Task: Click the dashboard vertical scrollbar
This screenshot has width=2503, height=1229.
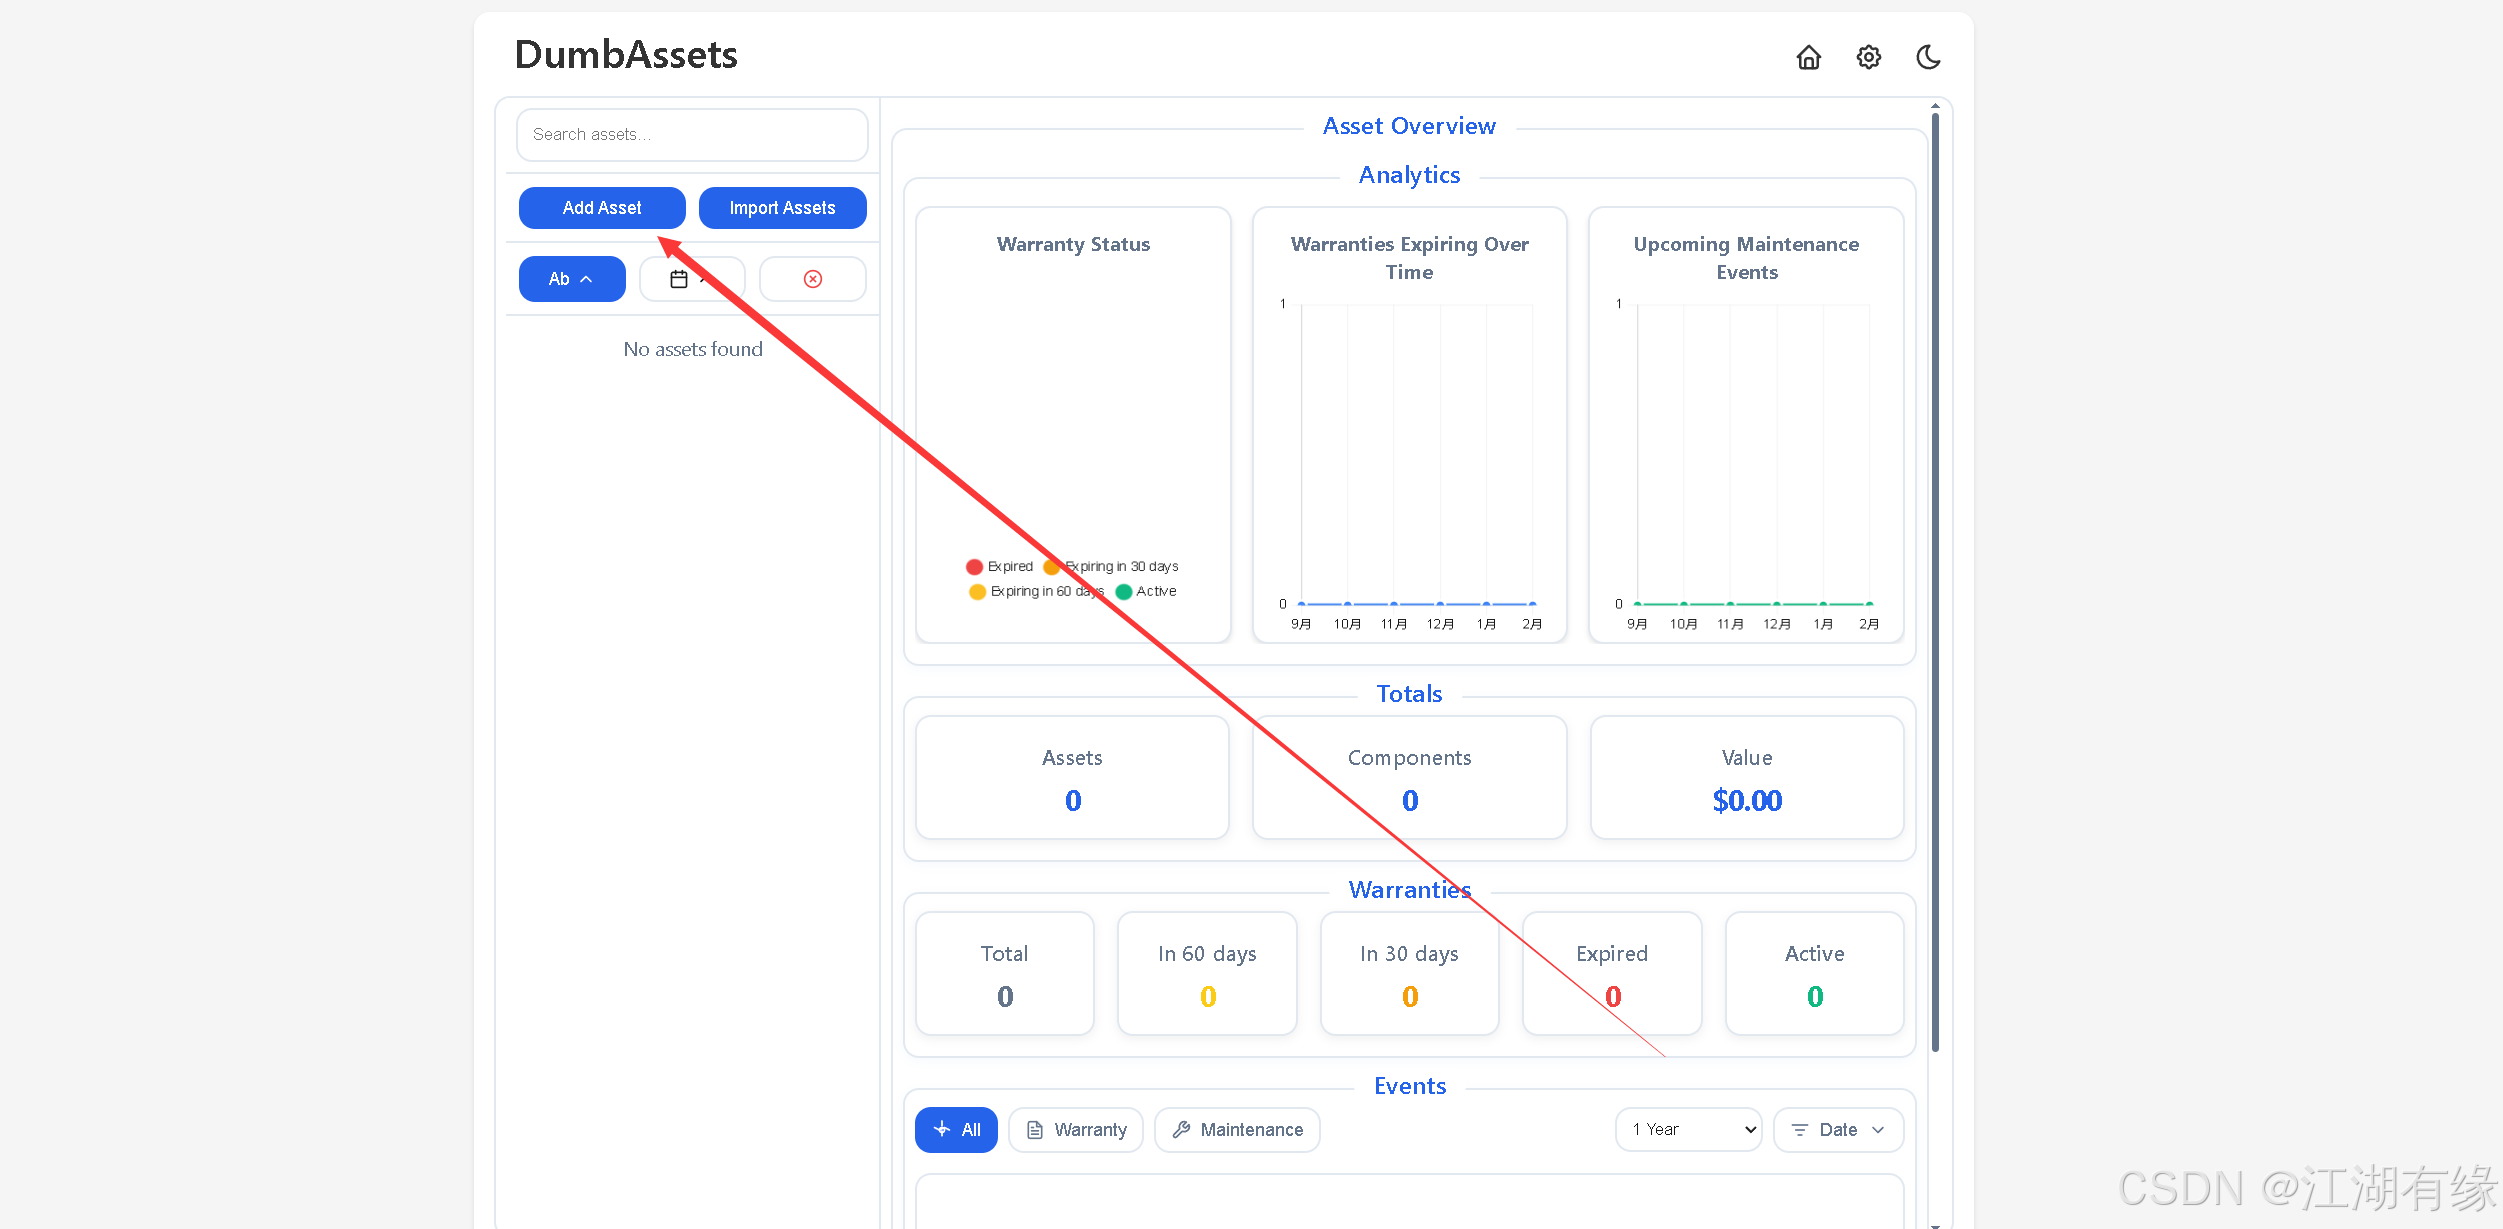Action: pos(1935,580)
